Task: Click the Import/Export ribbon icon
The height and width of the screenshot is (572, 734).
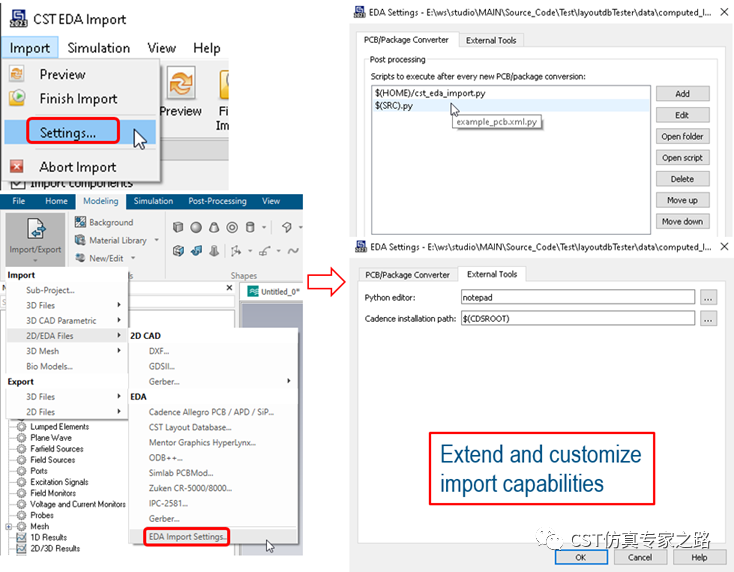Action: point(36,229)
